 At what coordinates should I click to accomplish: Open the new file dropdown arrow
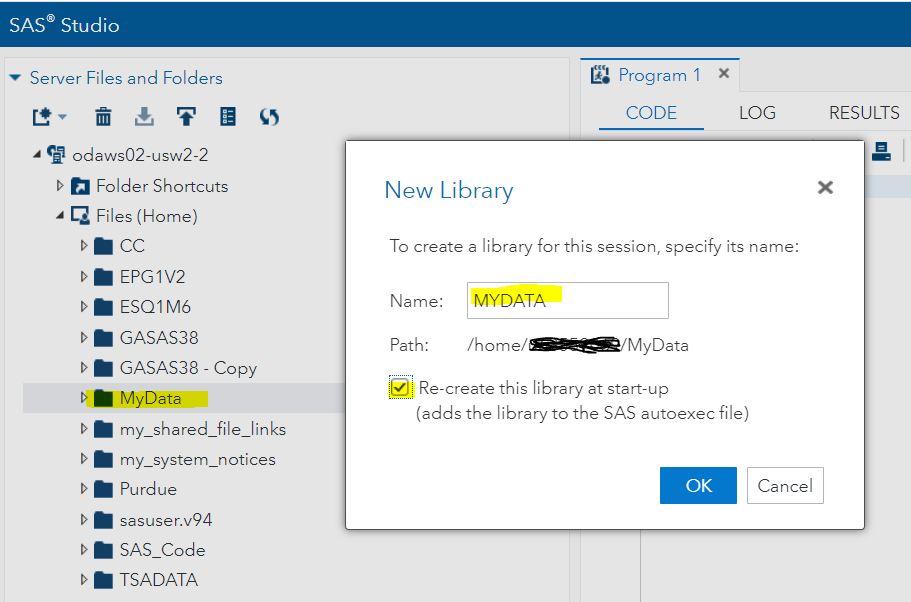(x=60, y=117)
